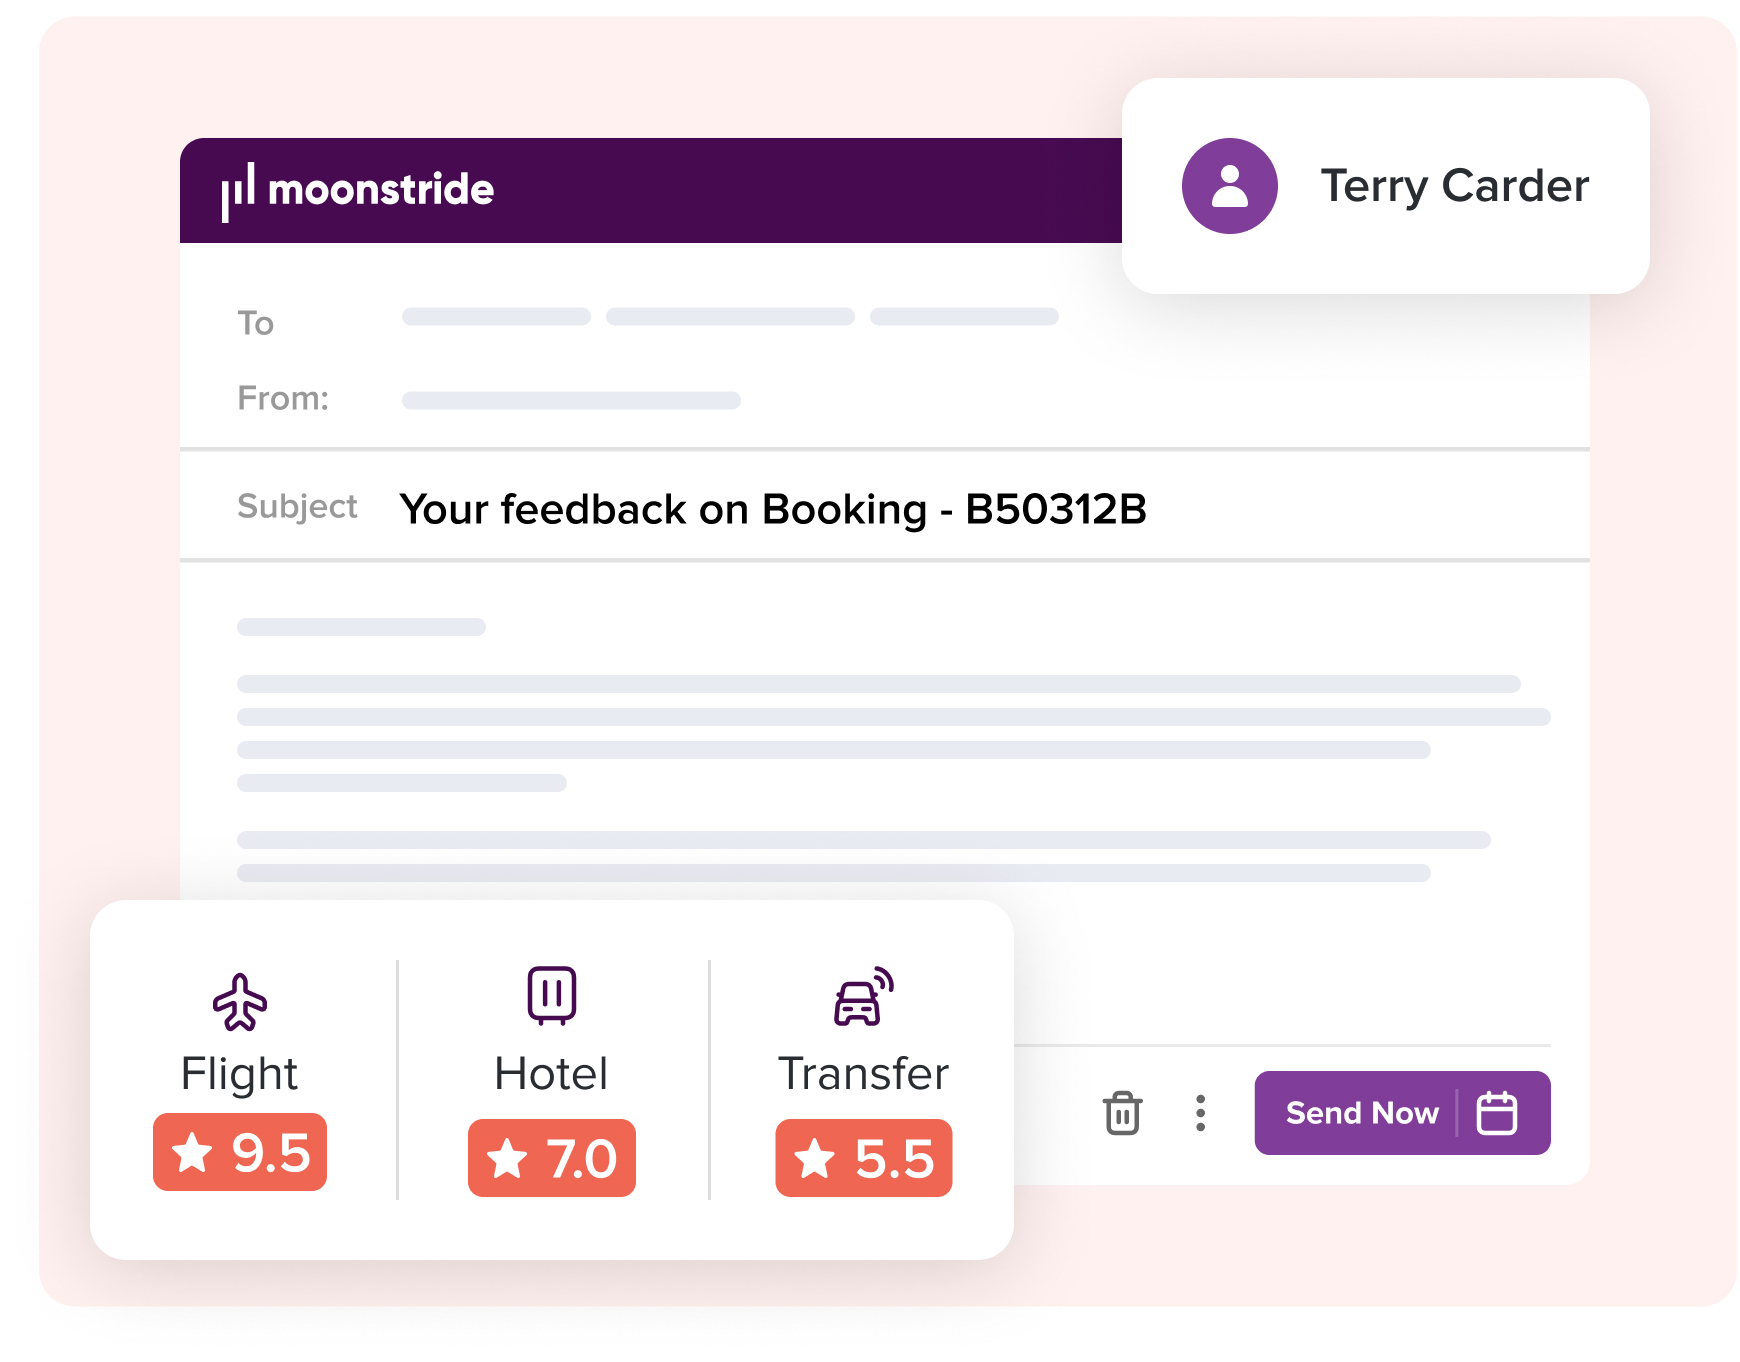Screen dimensions: 1740x1362
Task: Click the moonstride logo
Action: (357, 190)
